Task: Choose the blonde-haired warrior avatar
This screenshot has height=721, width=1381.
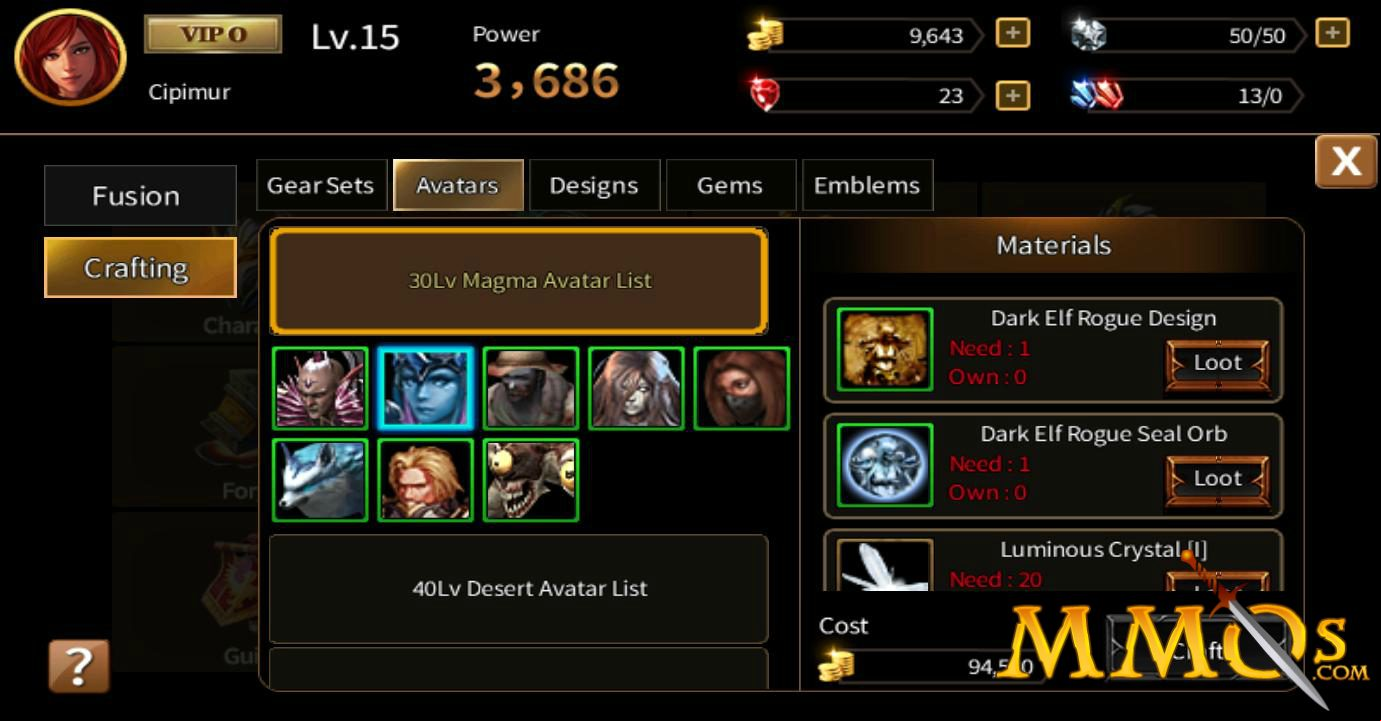Action: 425,480
